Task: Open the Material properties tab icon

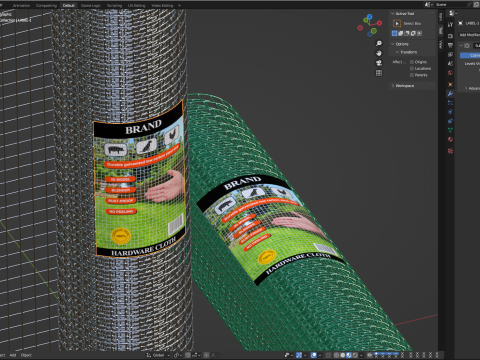Action: point(450,139)
